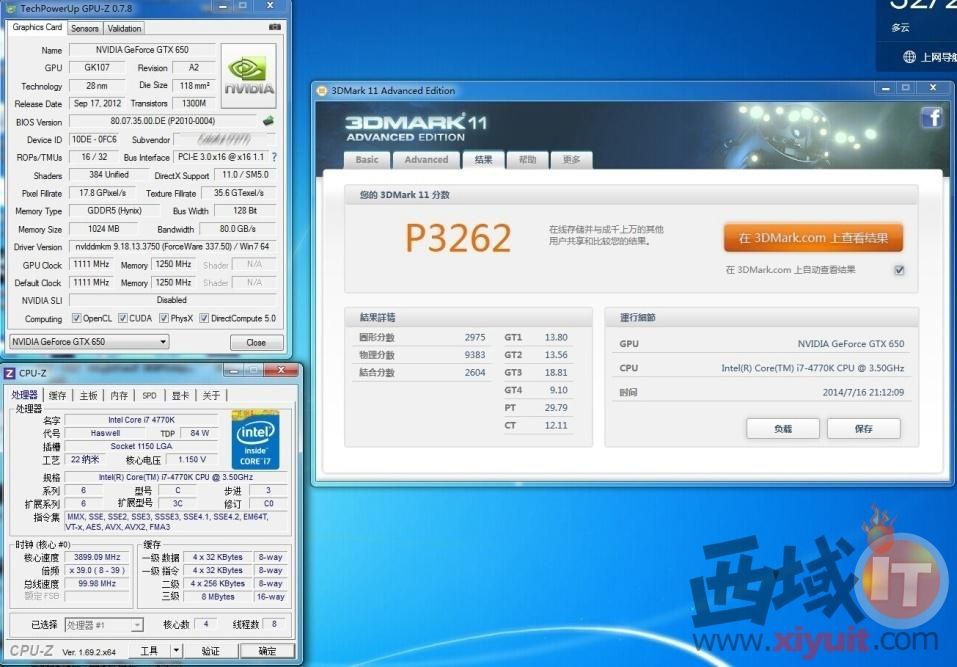Switch to GPU-Z Validation tab
Image resolution: width=957 pixels, height=667 pixels.
[124, 28]
